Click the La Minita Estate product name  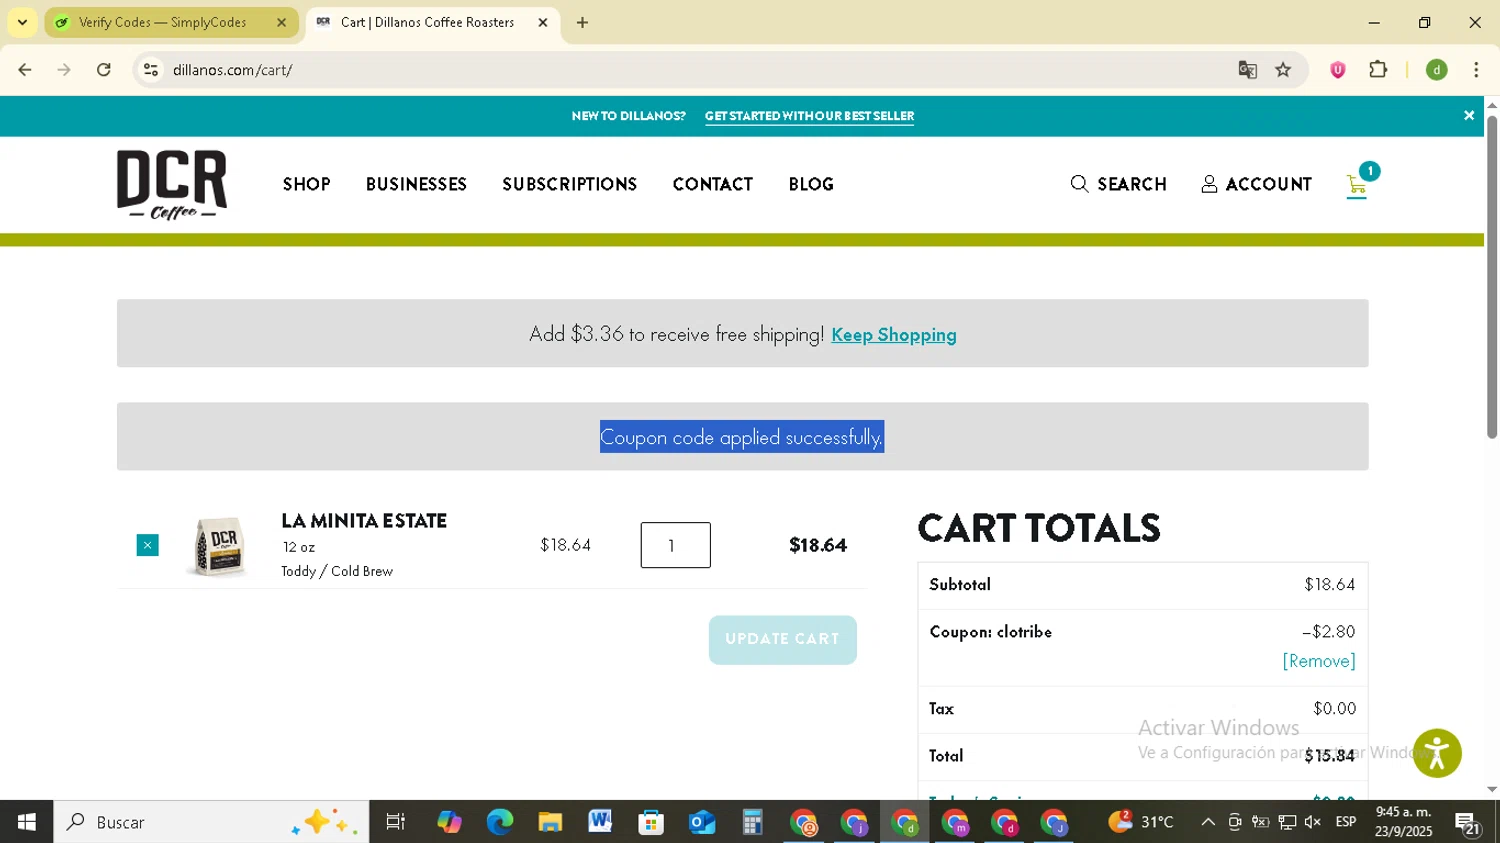(364, 521)
